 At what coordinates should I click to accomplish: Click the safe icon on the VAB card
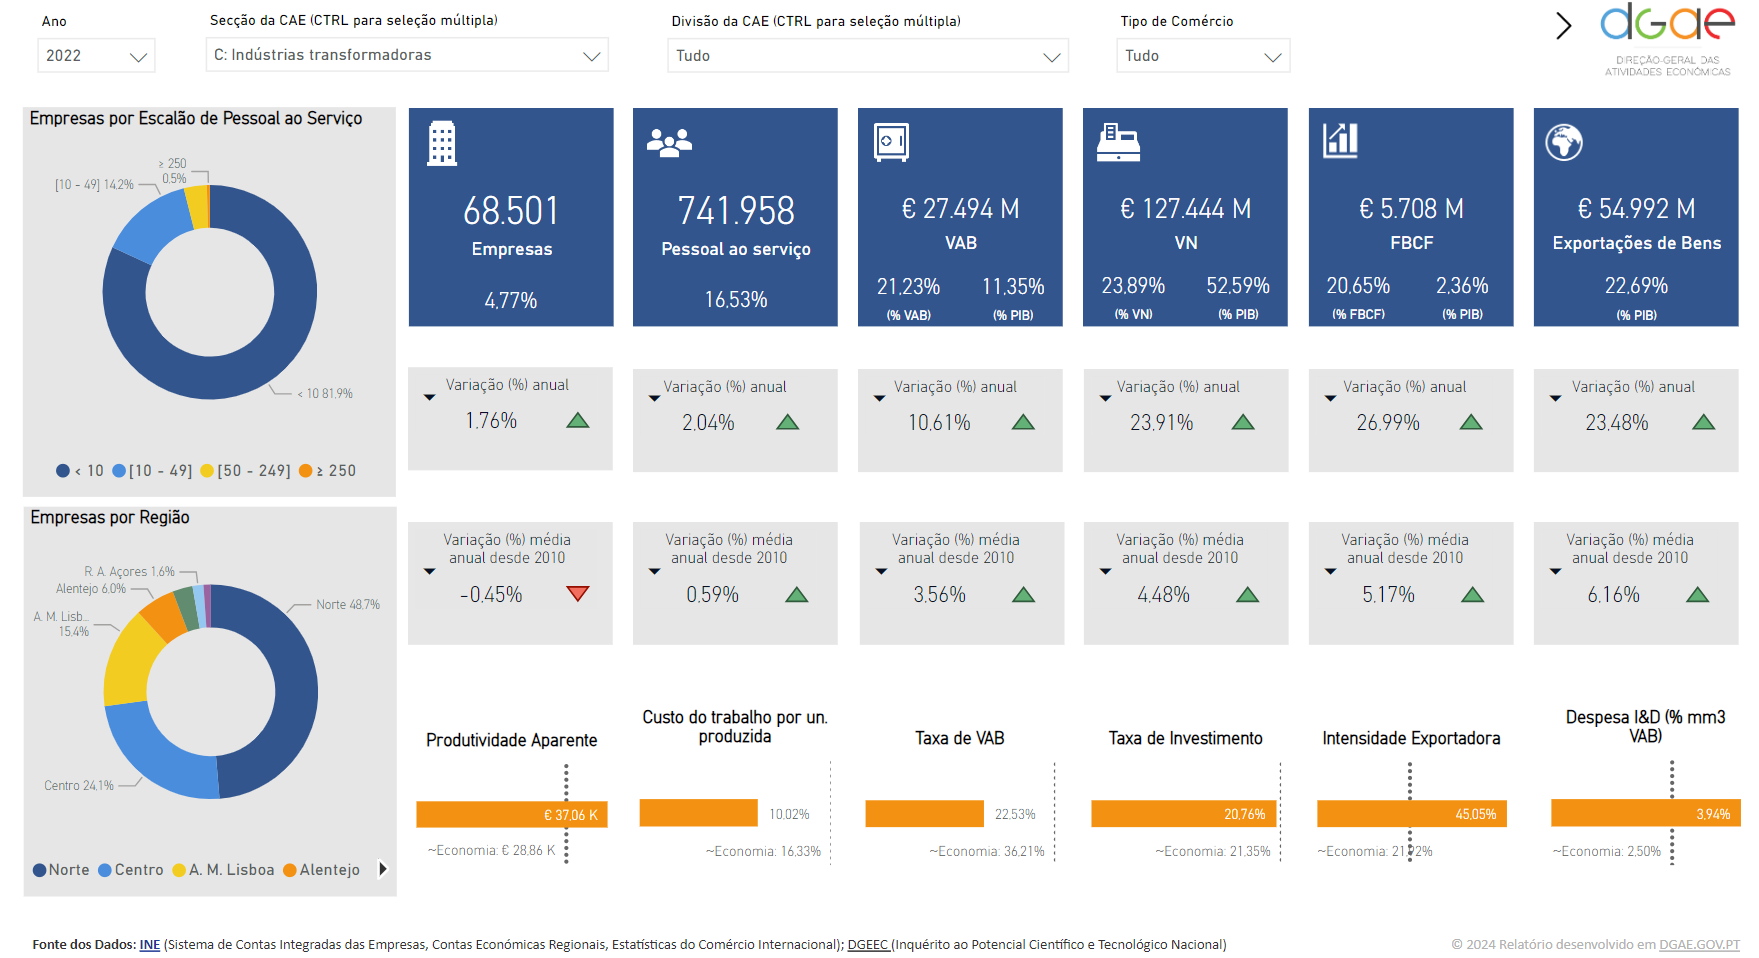pyautogui.click(x=891, y=142)
